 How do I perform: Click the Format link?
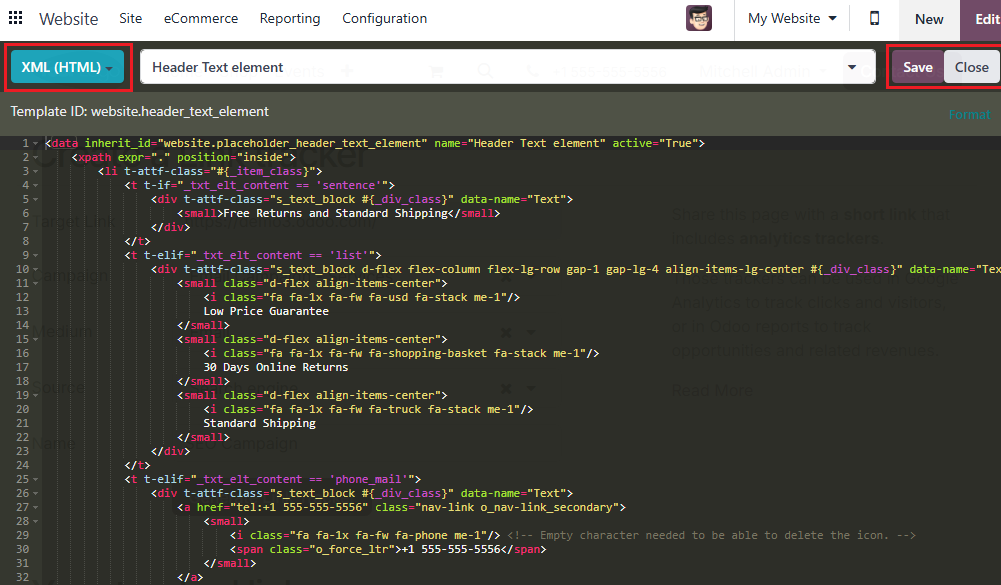[x=969, y=114]
